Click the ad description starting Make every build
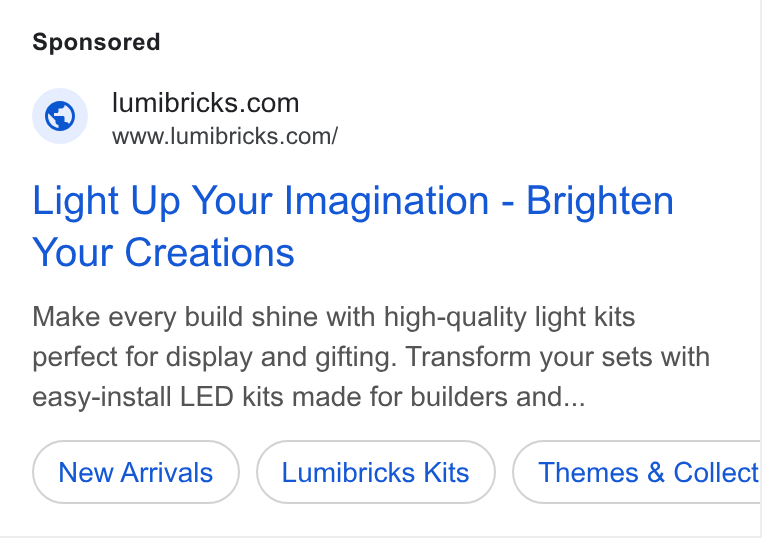 371,357
